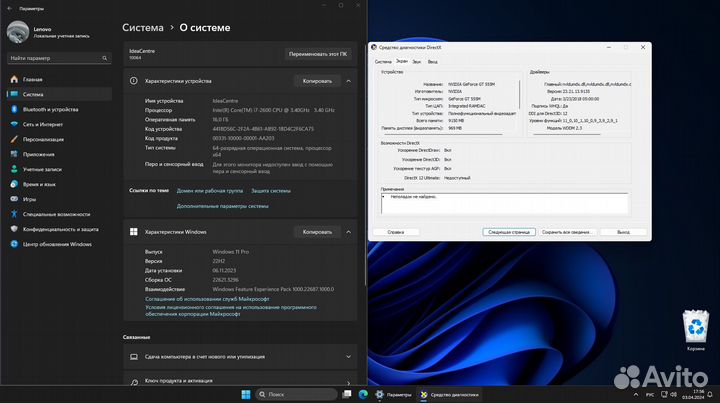720x403 pixels.
Task: Copy Windows specifications with Копировать
Action: [317, 232]
